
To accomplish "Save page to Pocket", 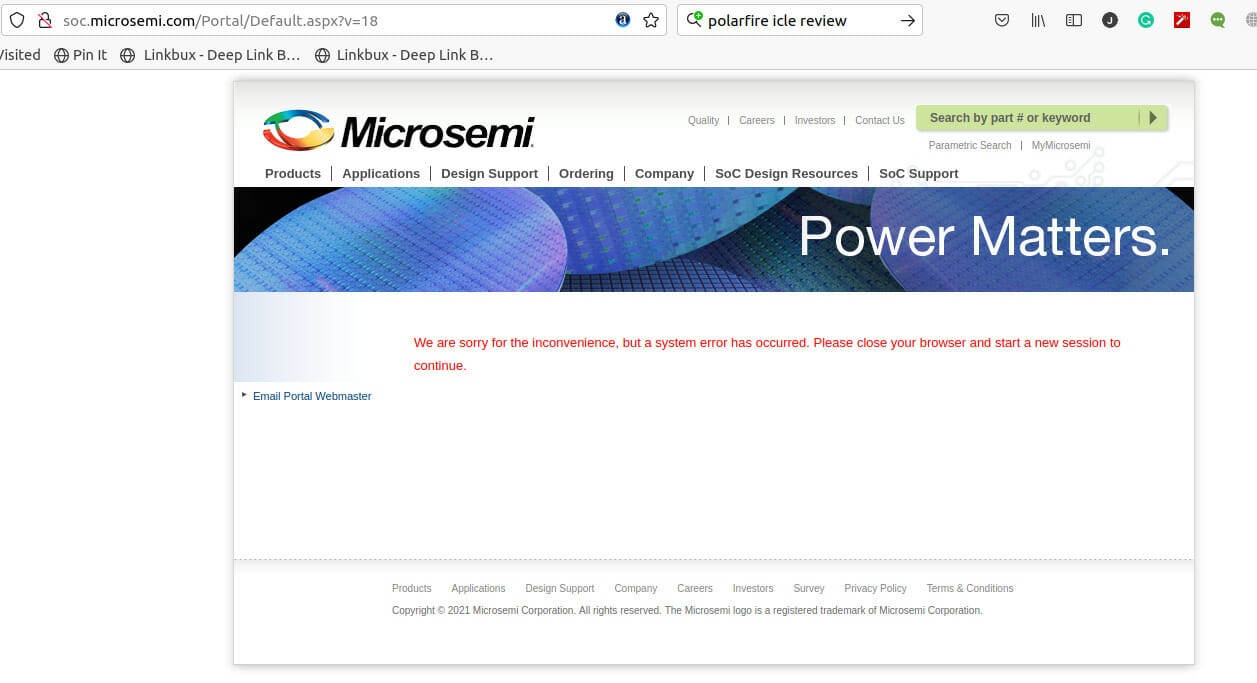I will point(1002,20).
